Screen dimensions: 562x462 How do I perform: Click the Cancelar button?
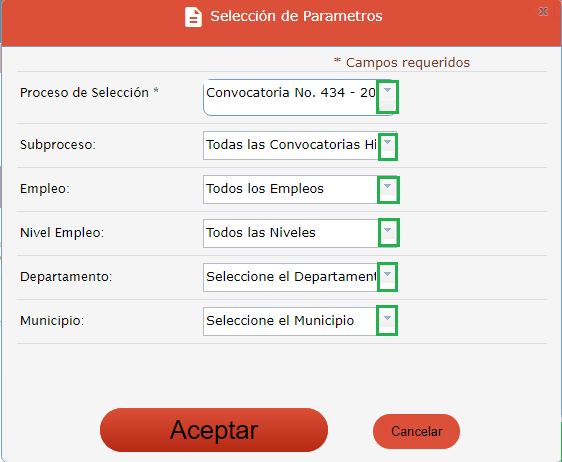click(x=416, y=432)
